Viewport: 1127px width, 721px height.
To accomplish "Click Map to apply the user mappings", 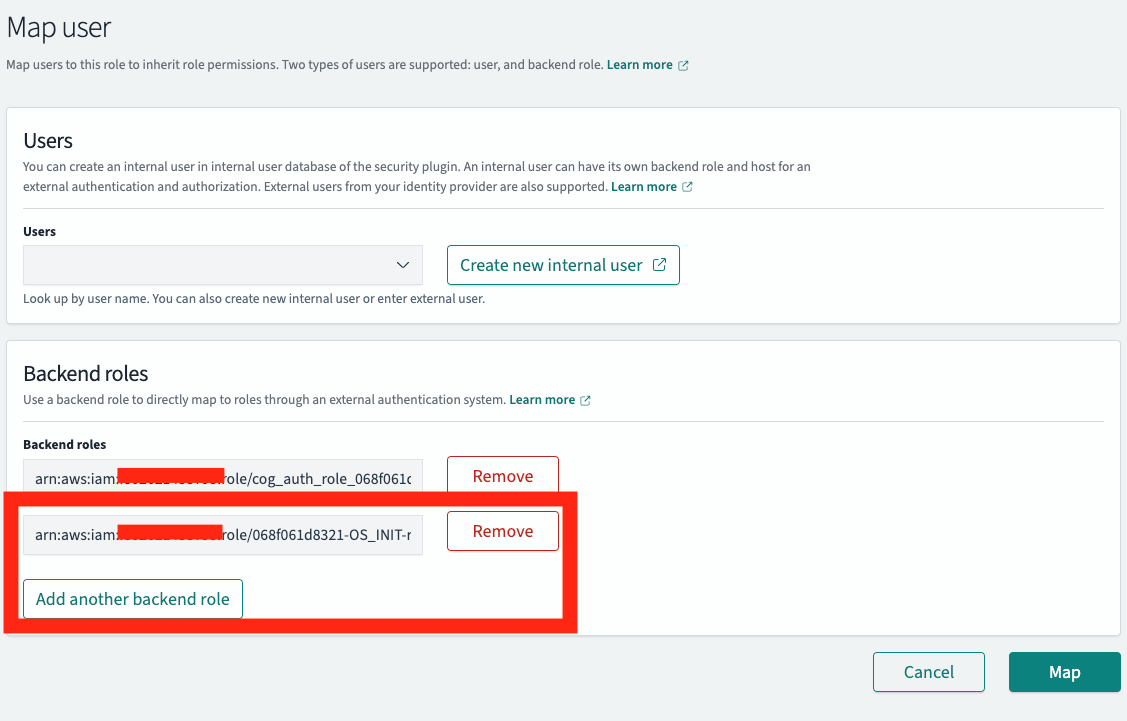I will 1064,672.
